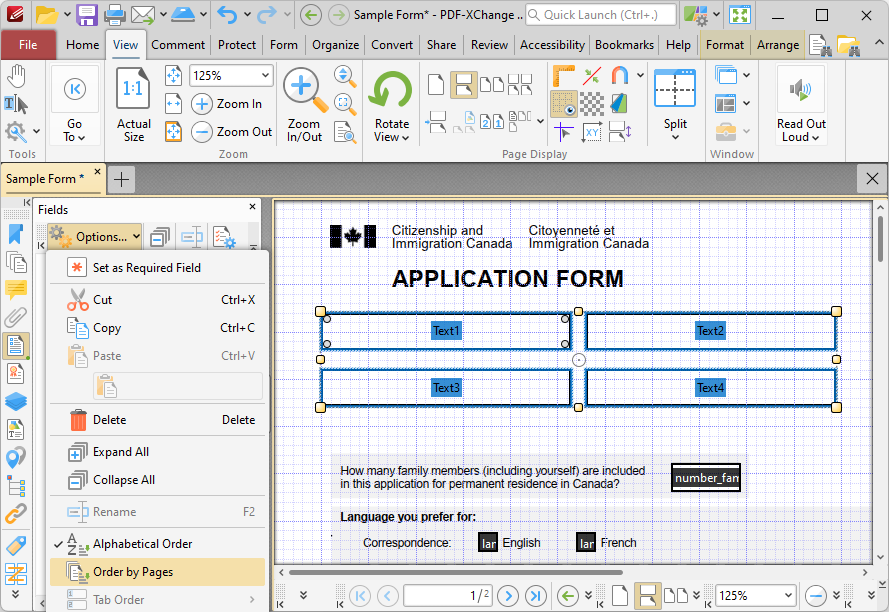Click the Save icon in quick toolbar
The height and width of the screenshot is (612, 889).
click(87, 15)
